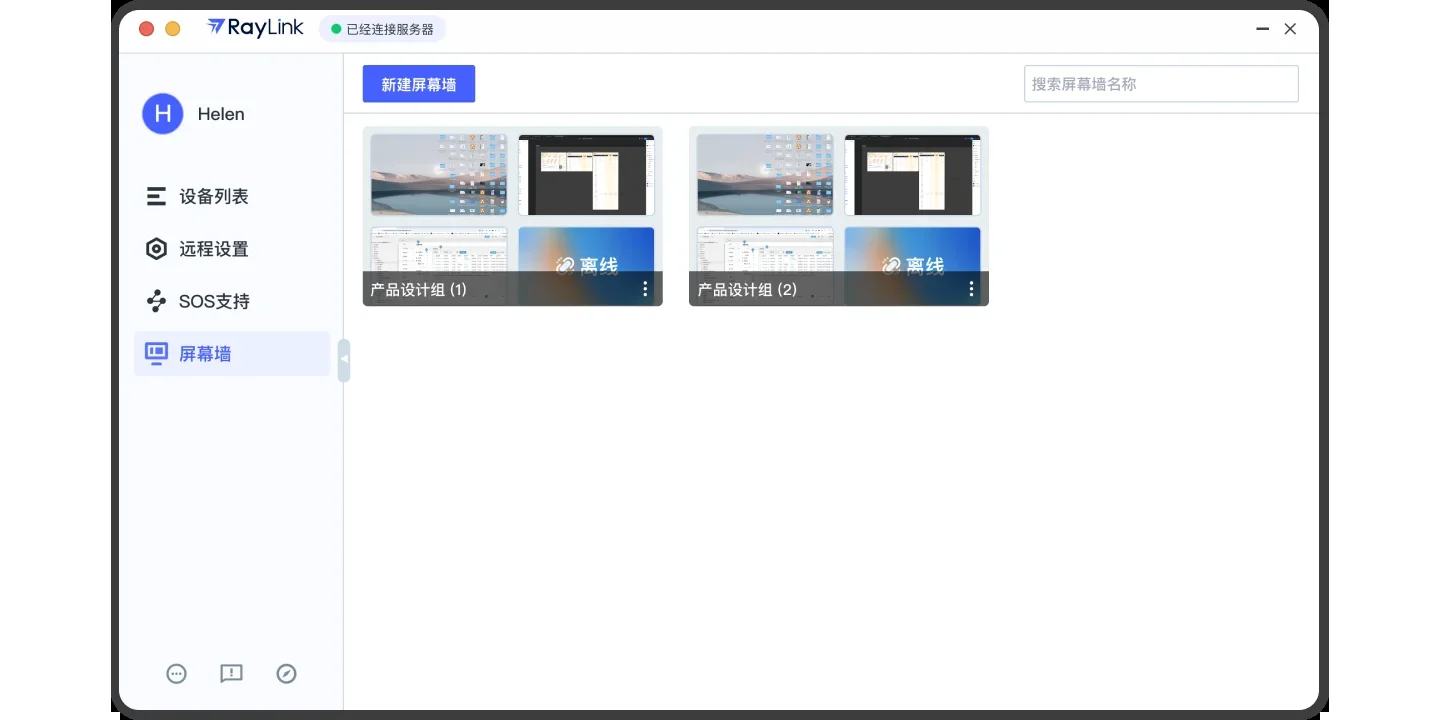1440x720 pixels.
Task: Click the compass icon in the sidebar footer
Action: [x=287, y=674]
